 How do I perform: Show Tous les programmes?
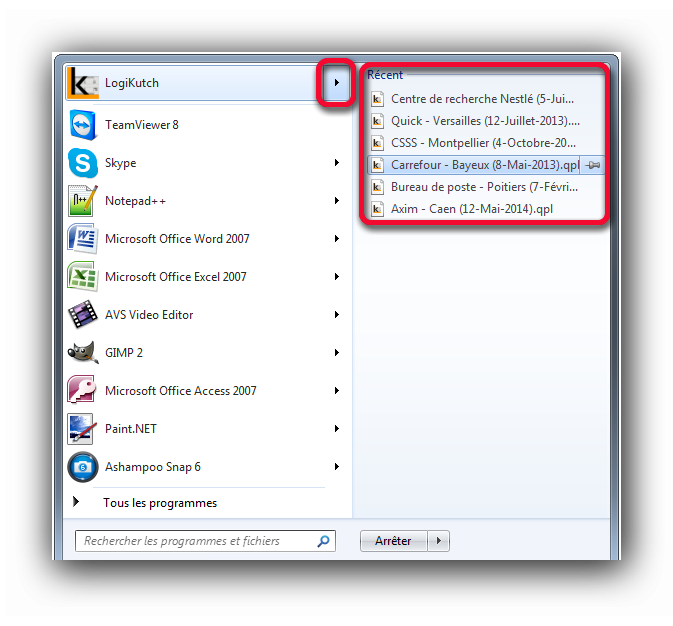pyautogui.click(x=160, y=503)
